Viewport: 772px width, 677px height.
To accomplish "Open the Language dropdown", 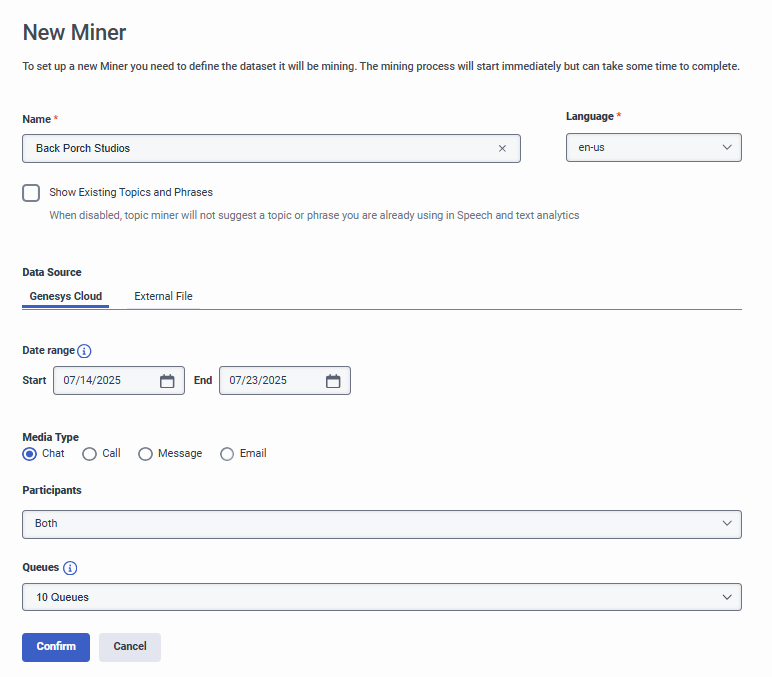I will [x=653, y=148].
